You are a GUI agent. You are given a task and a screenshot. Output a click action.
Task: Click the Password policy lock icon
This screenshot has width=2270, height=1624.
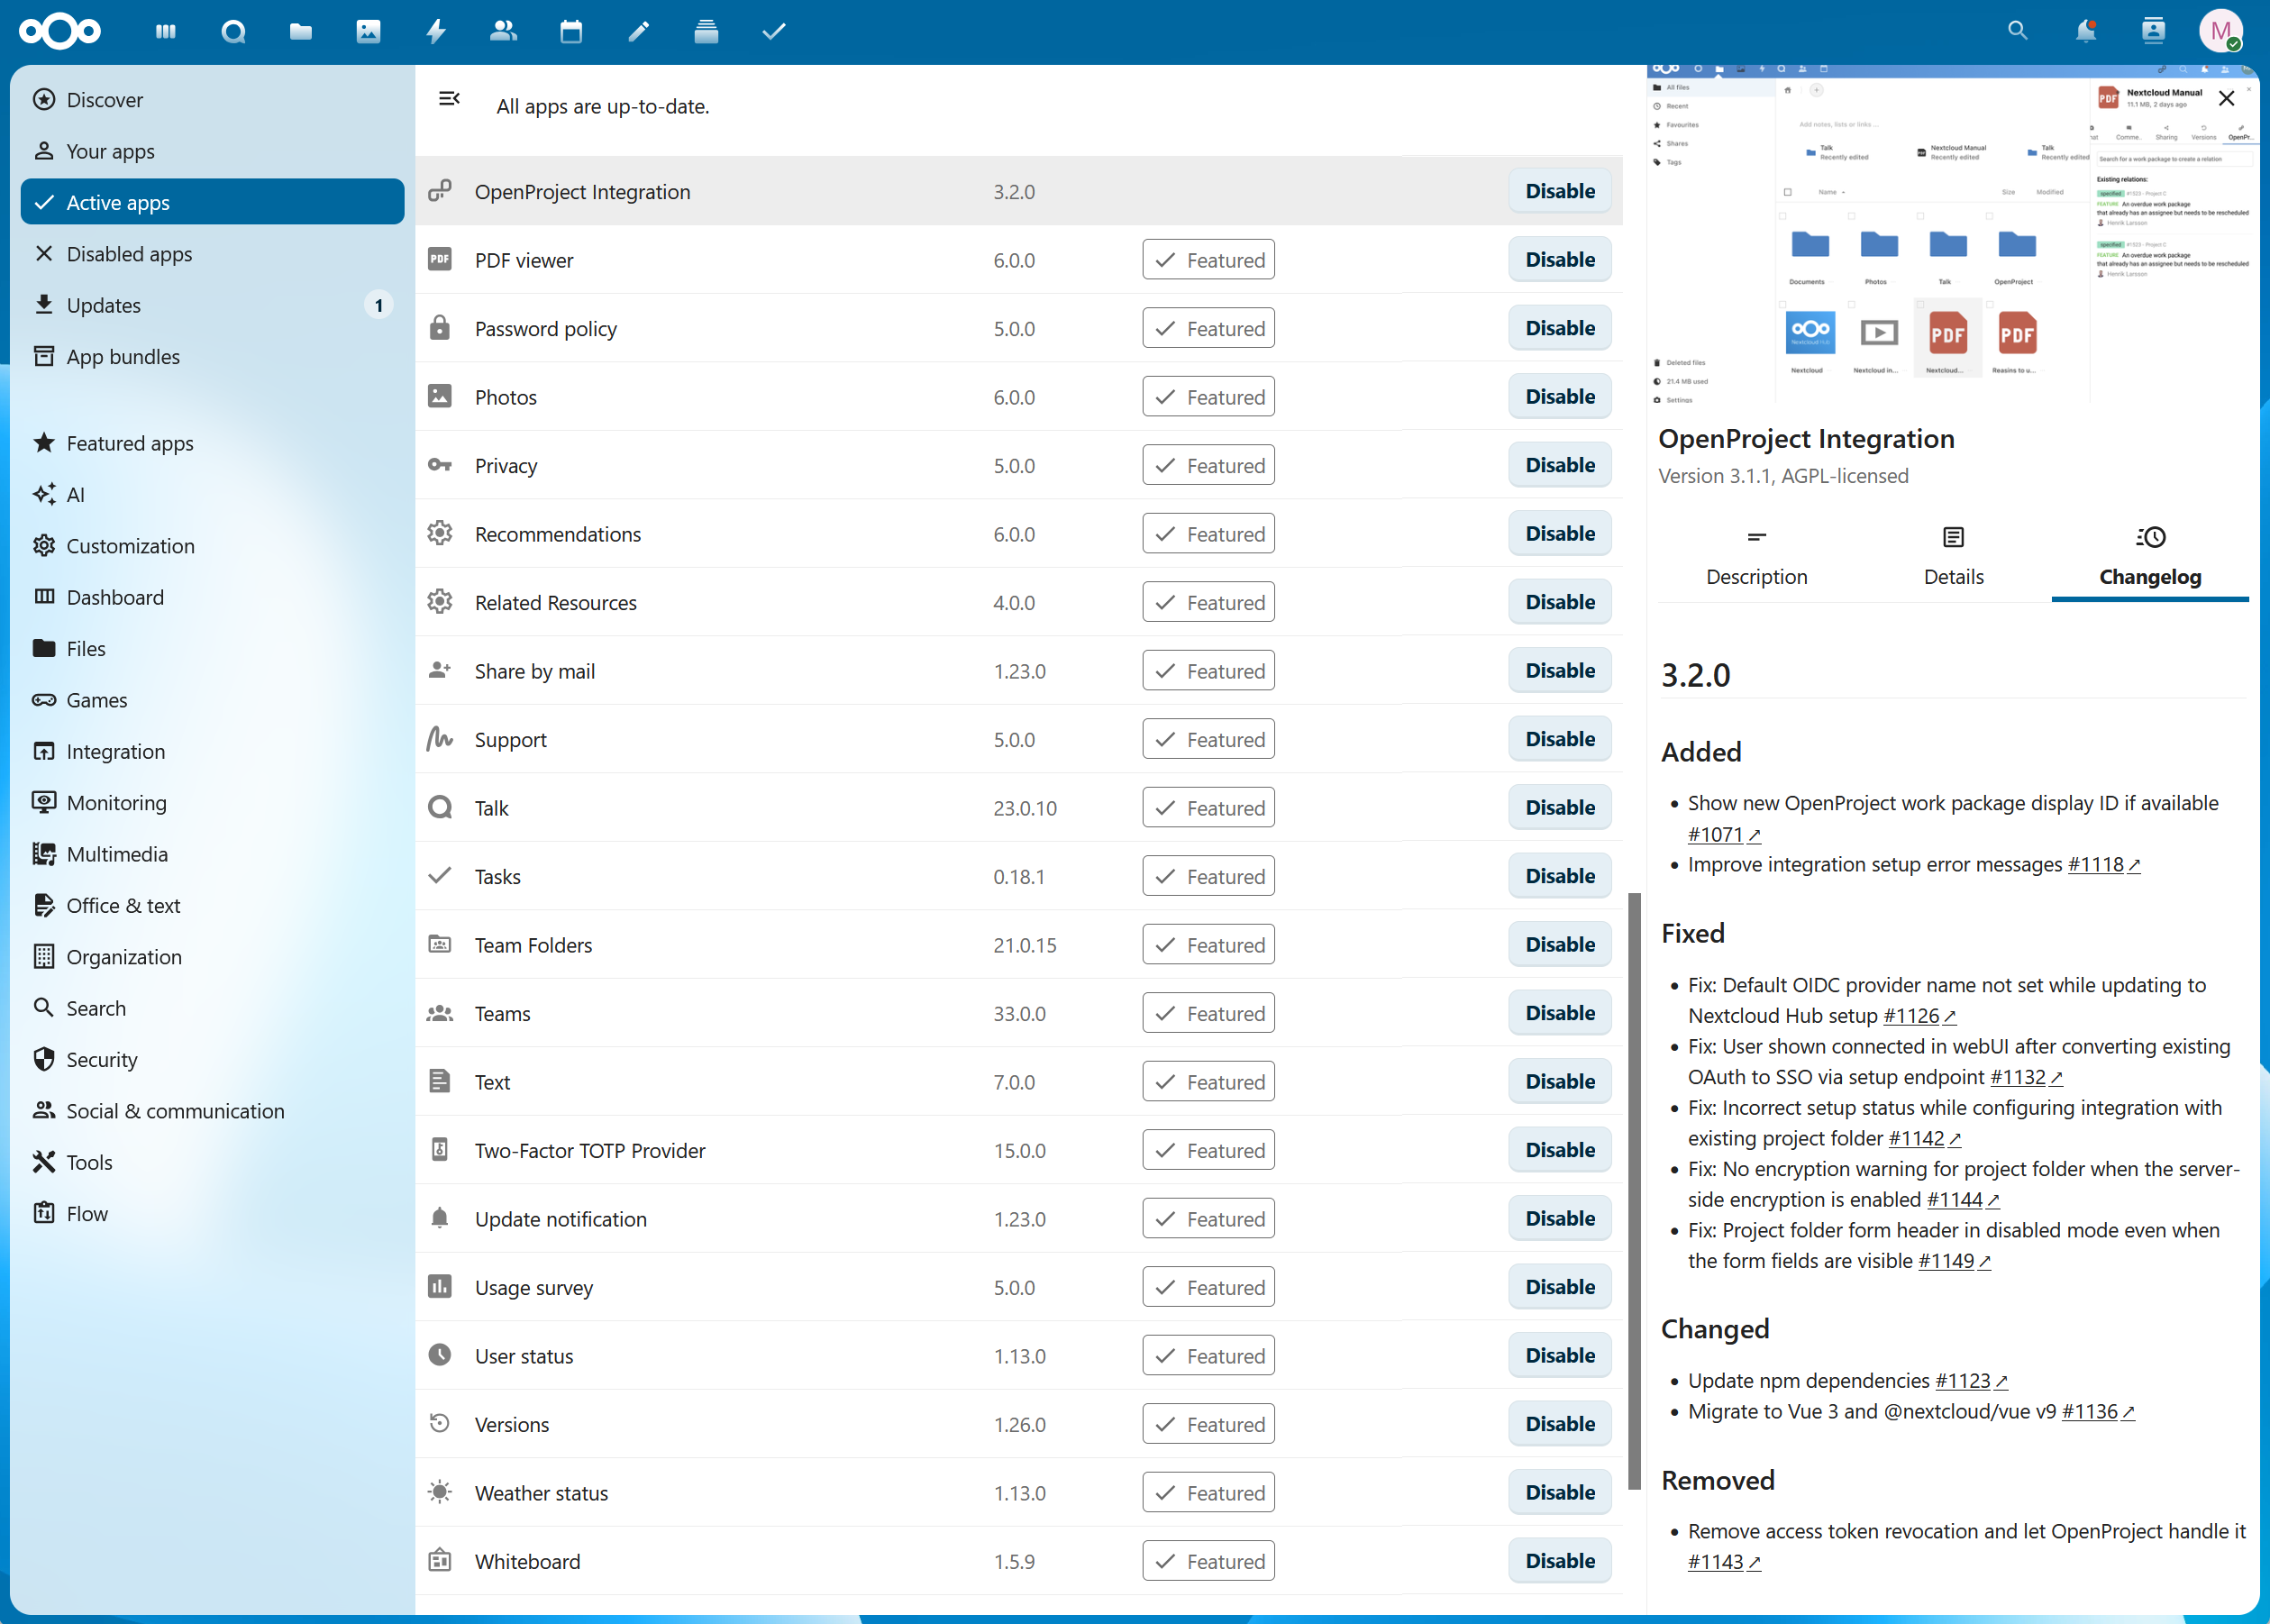tap(440, 328)
